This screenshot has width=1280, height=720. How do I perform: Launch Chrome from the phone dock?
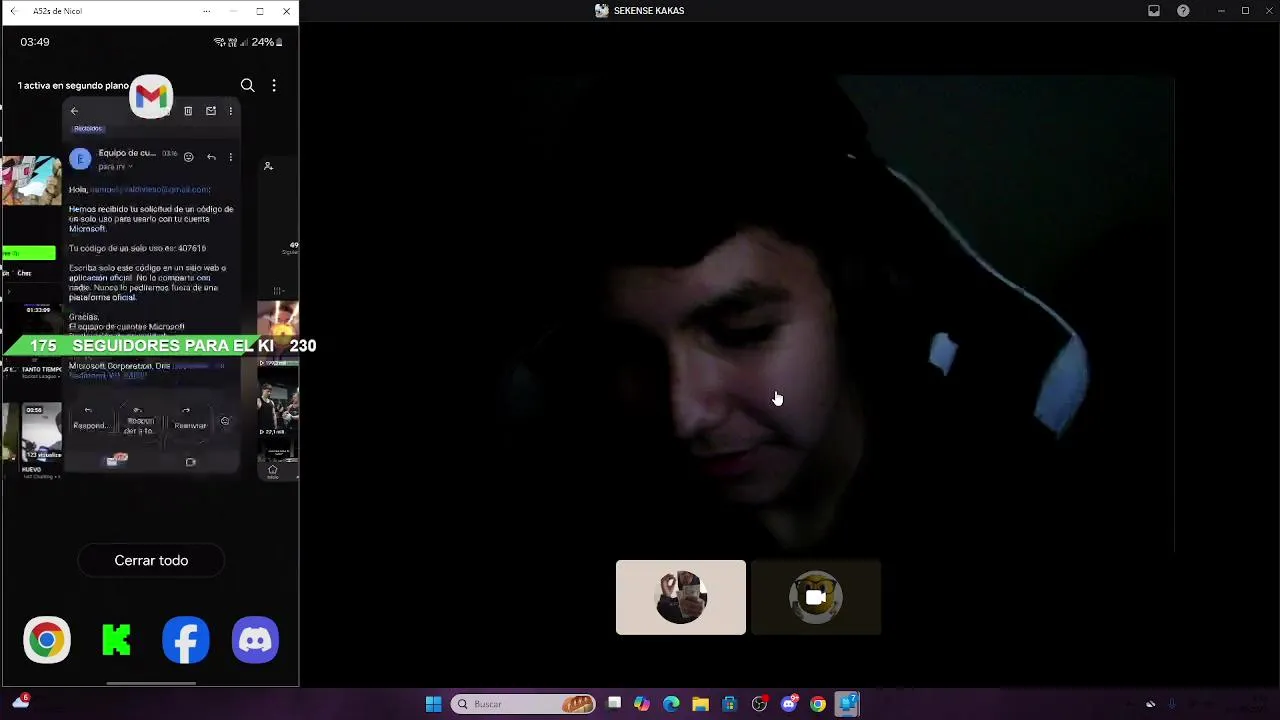47,640
